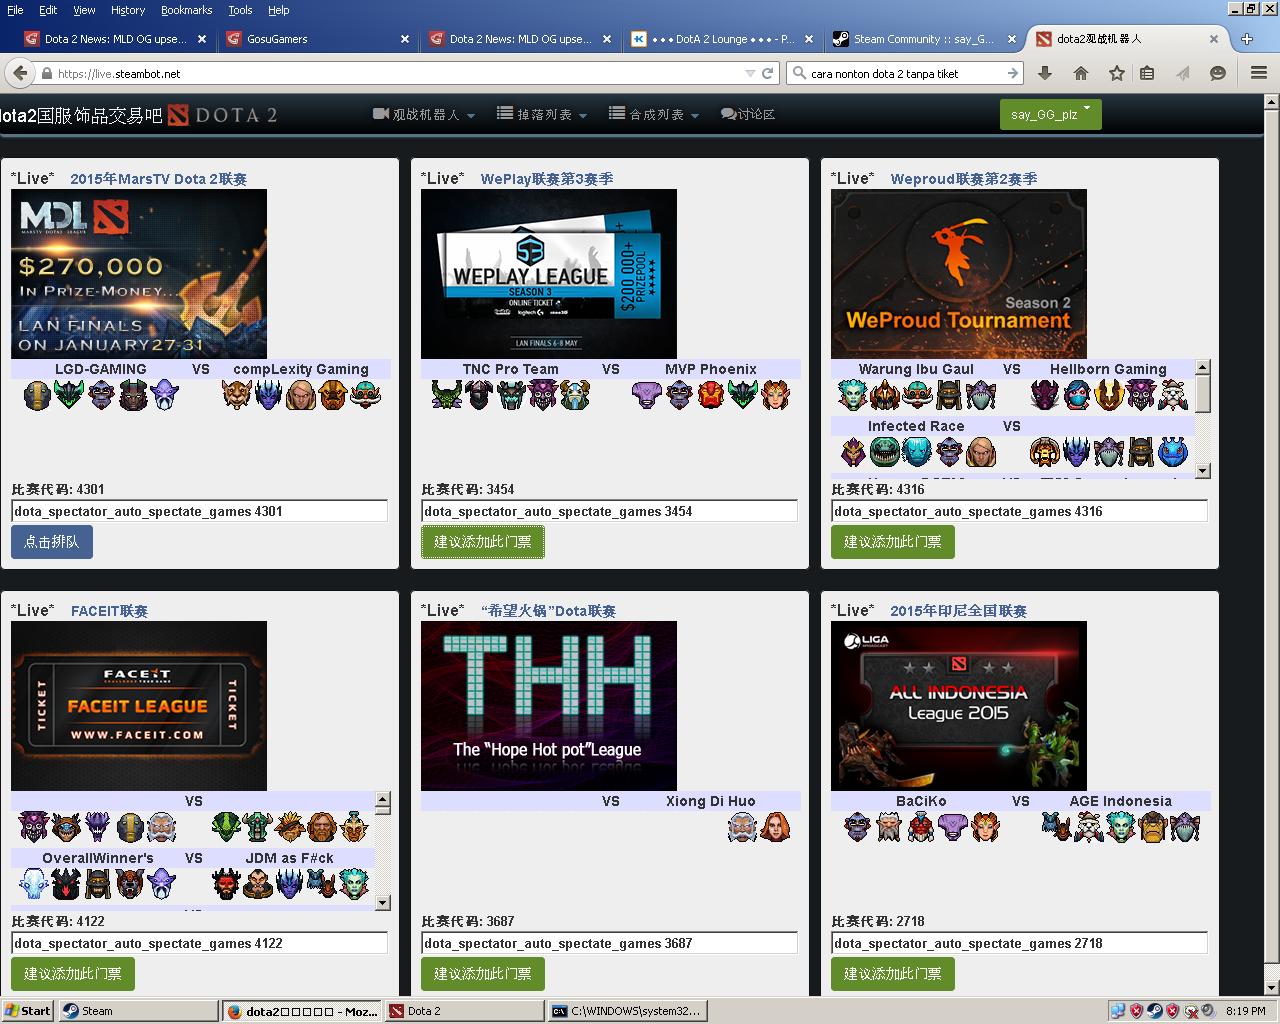Image resolution: width=1280 pixels, height=1024 pixels.
Task: Bookmark this page with the star icon
Action: pos(1116,73)
